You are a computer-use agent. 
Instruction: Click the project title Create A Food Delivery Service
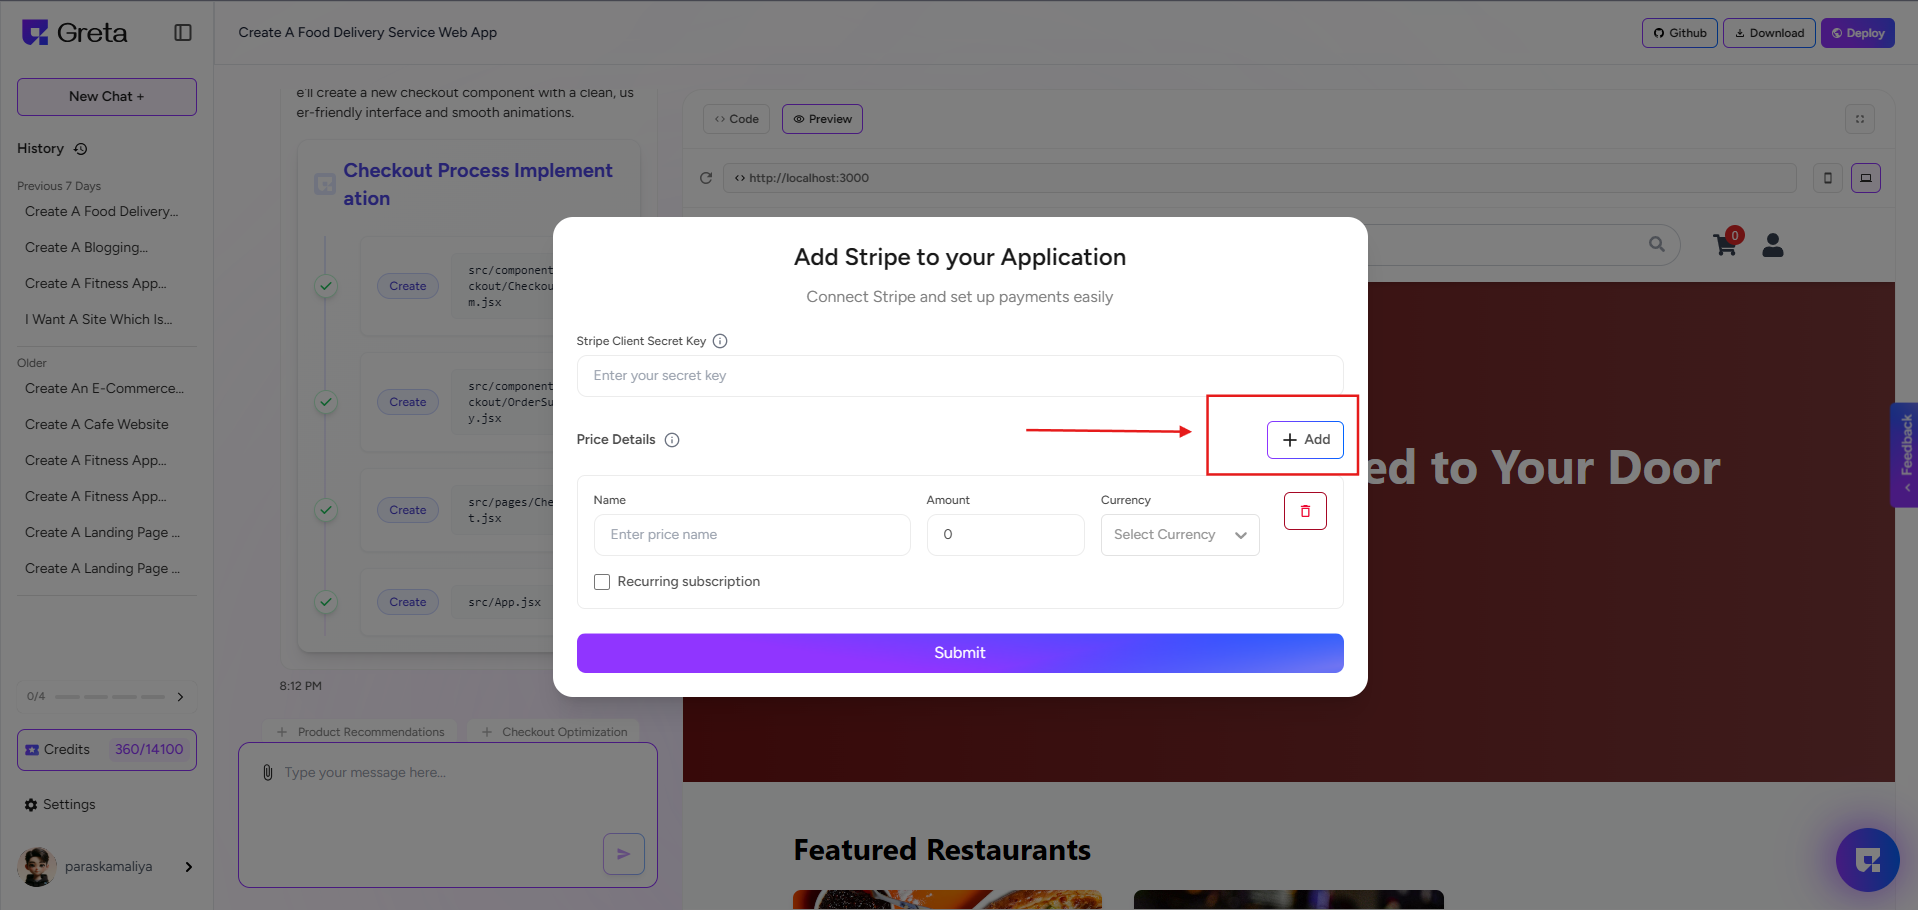[x=368, y=33]
